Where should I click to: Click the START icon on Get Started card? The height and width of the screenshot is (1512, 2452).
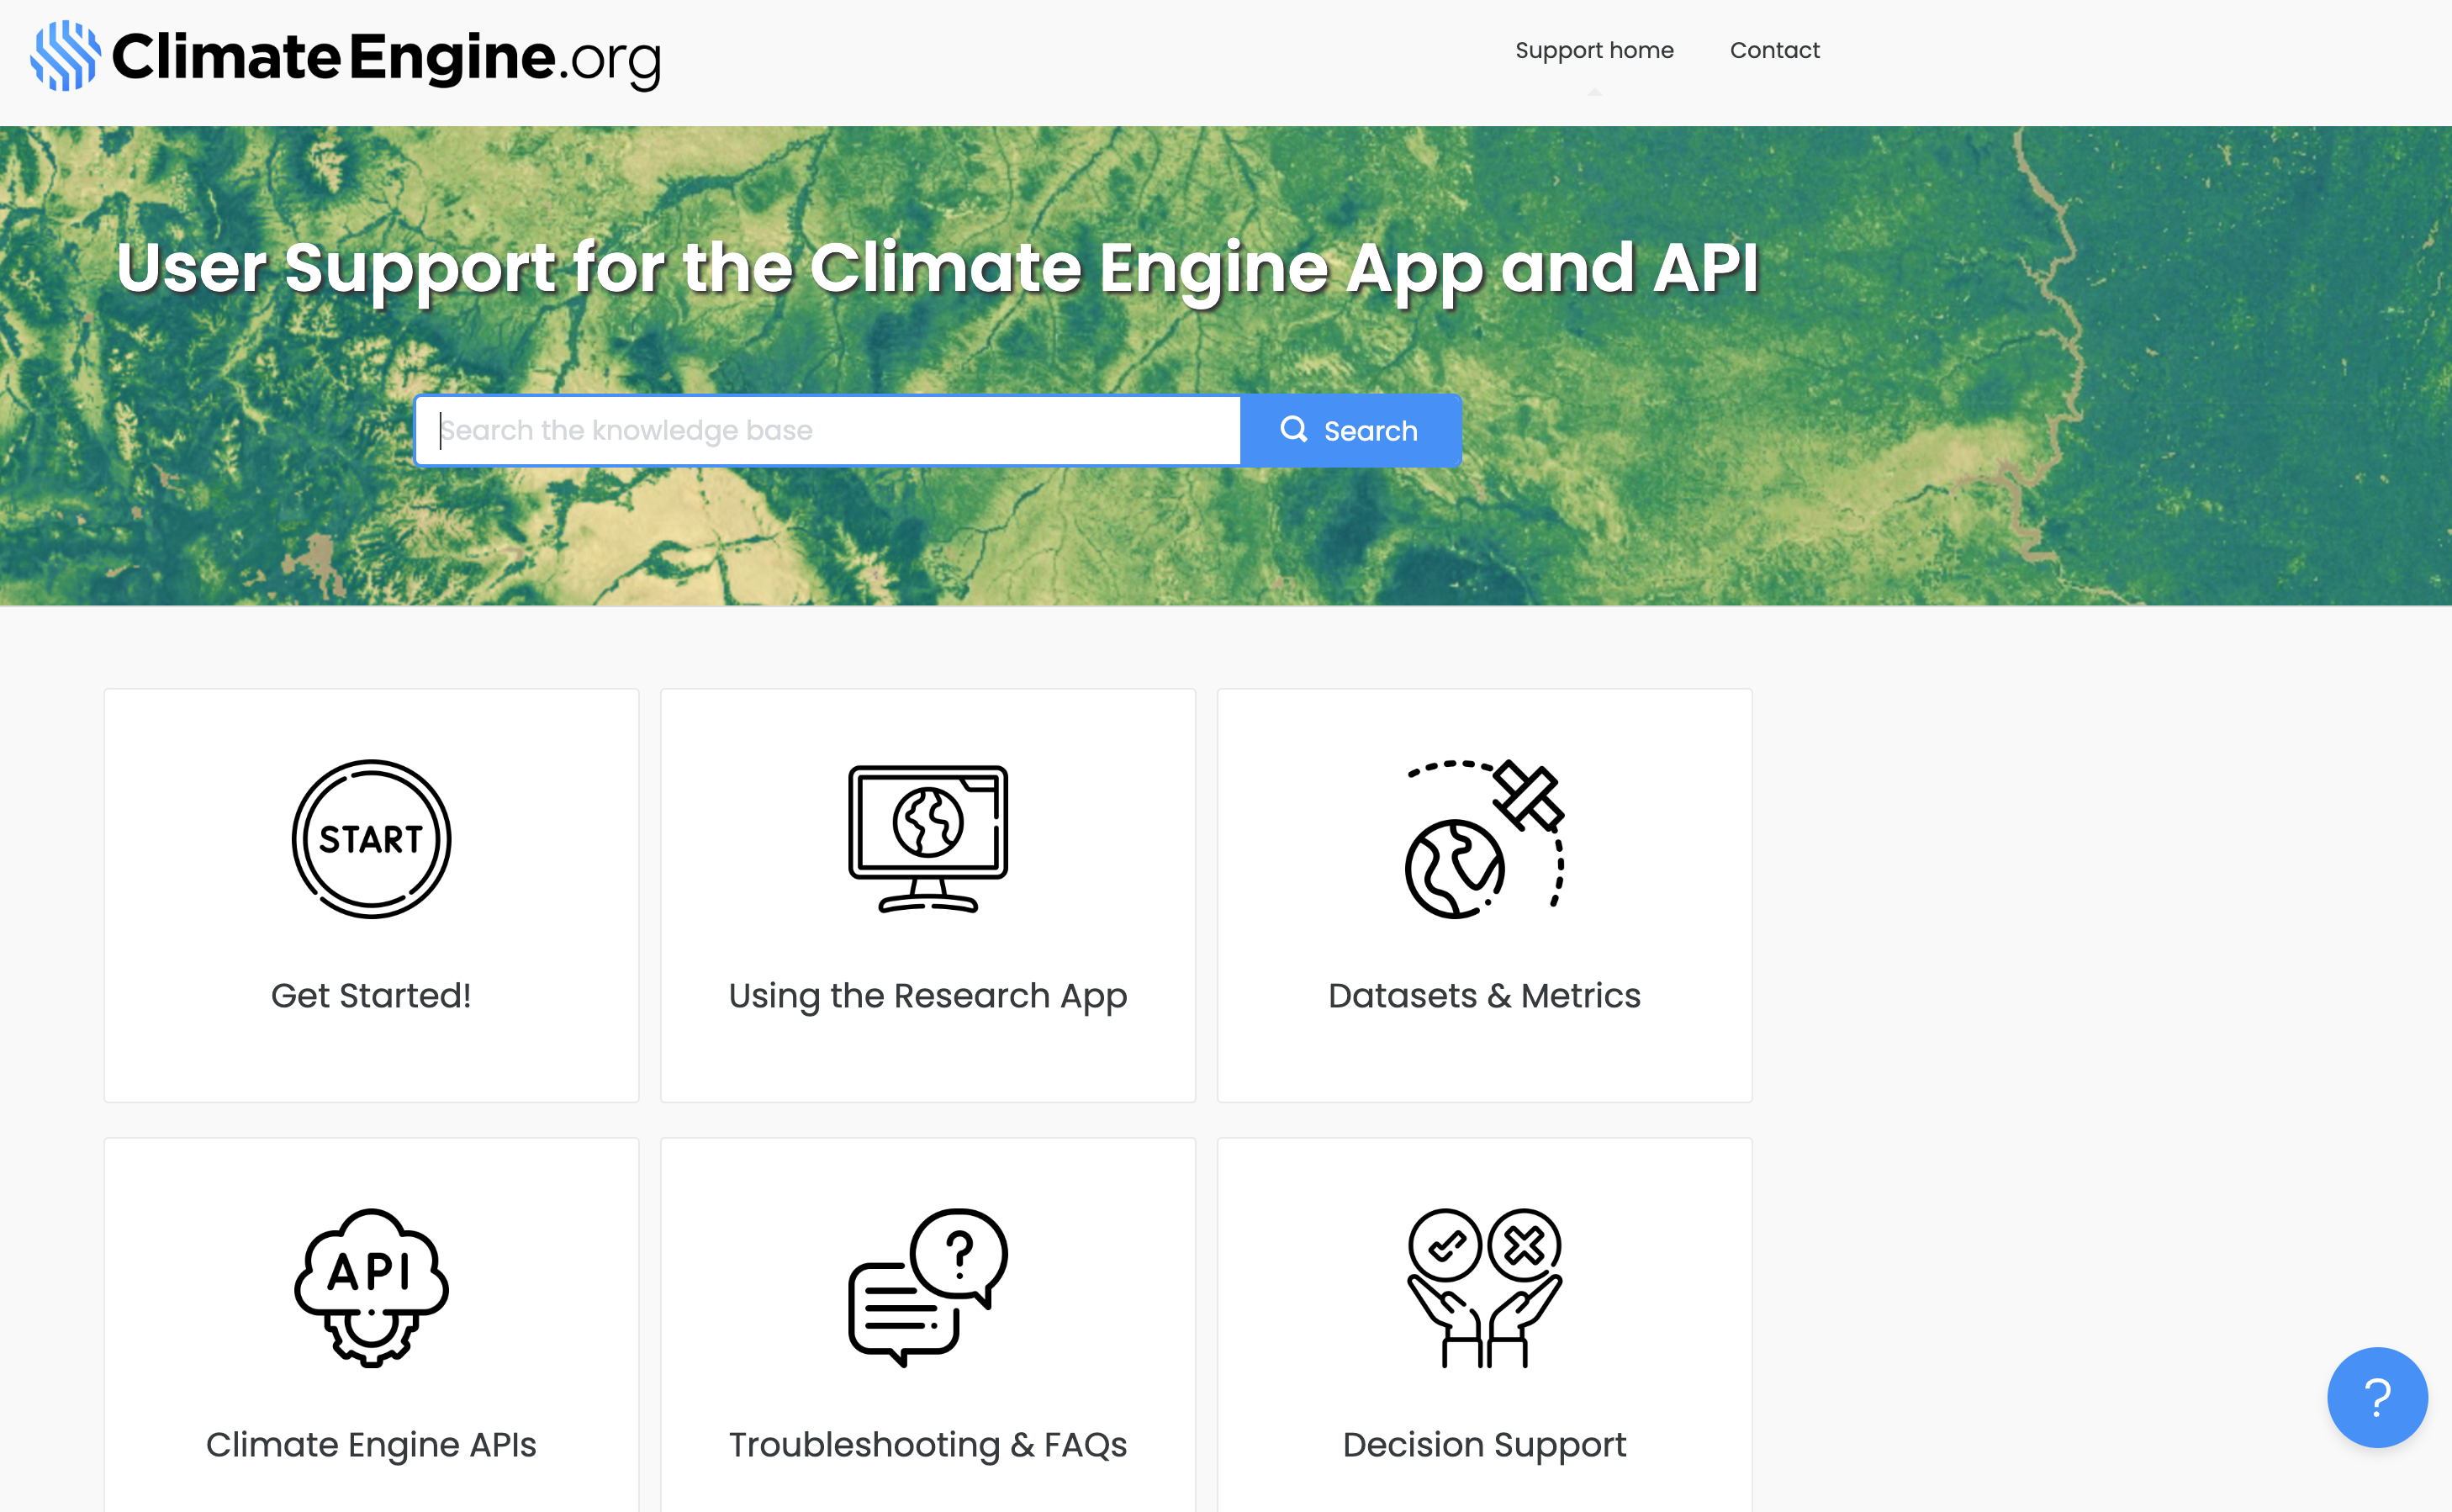pyautogui.click(x=371, y=838)
